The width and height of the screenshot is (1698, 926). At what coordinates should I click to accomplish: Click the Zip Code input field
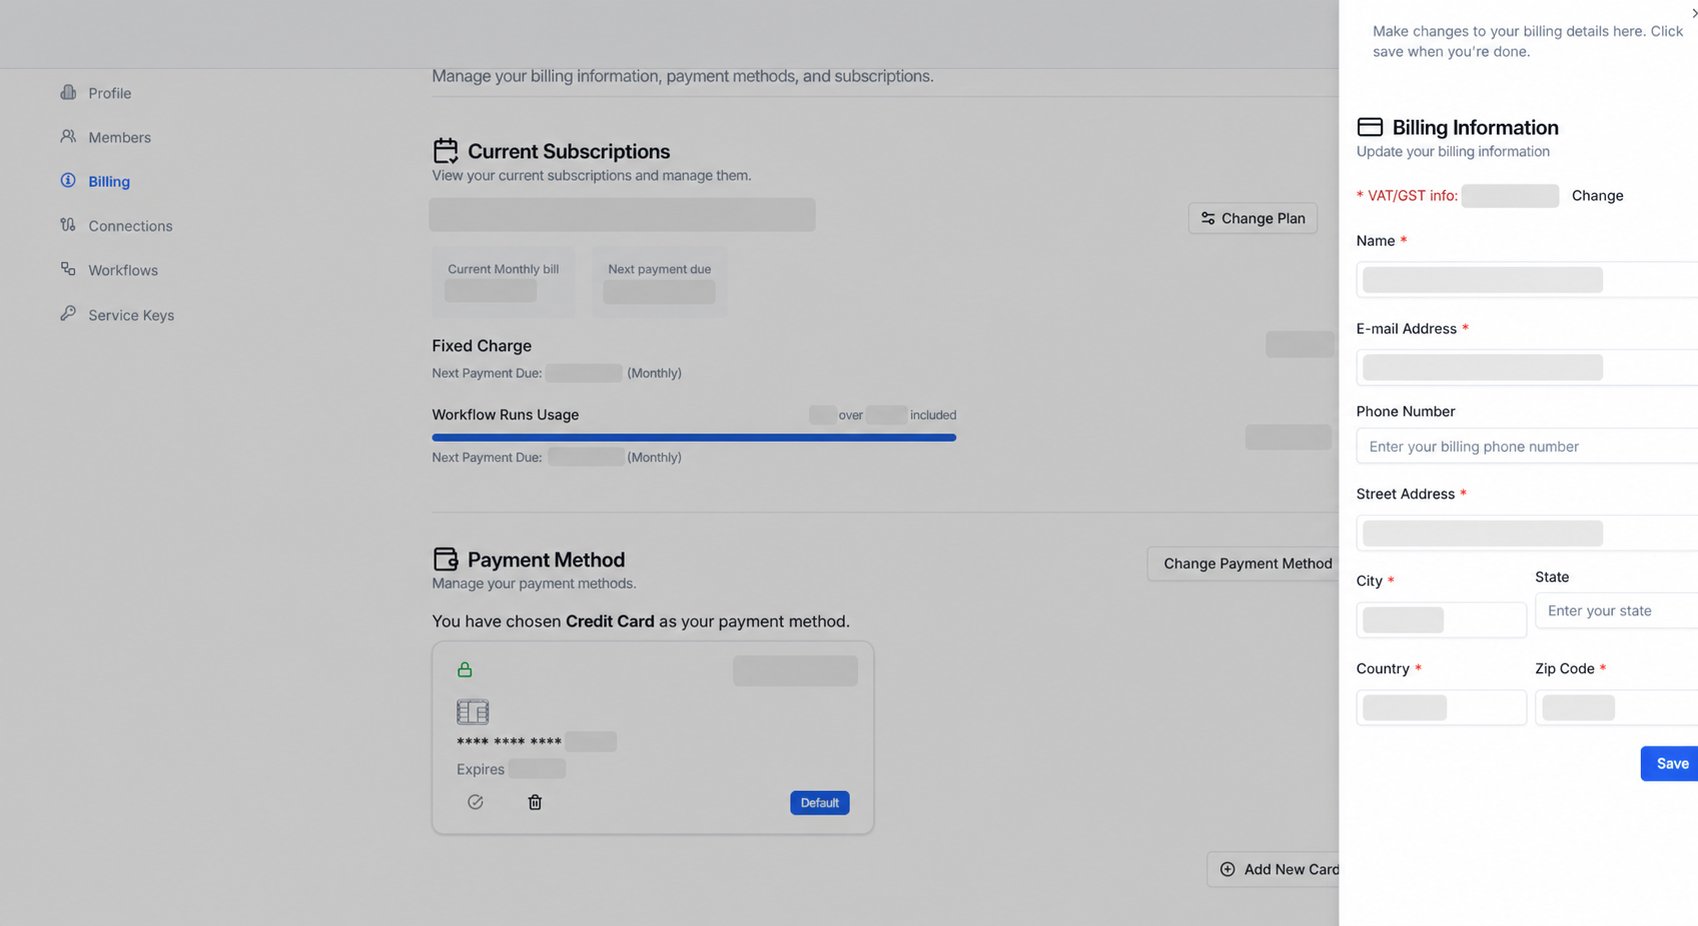1617,708
